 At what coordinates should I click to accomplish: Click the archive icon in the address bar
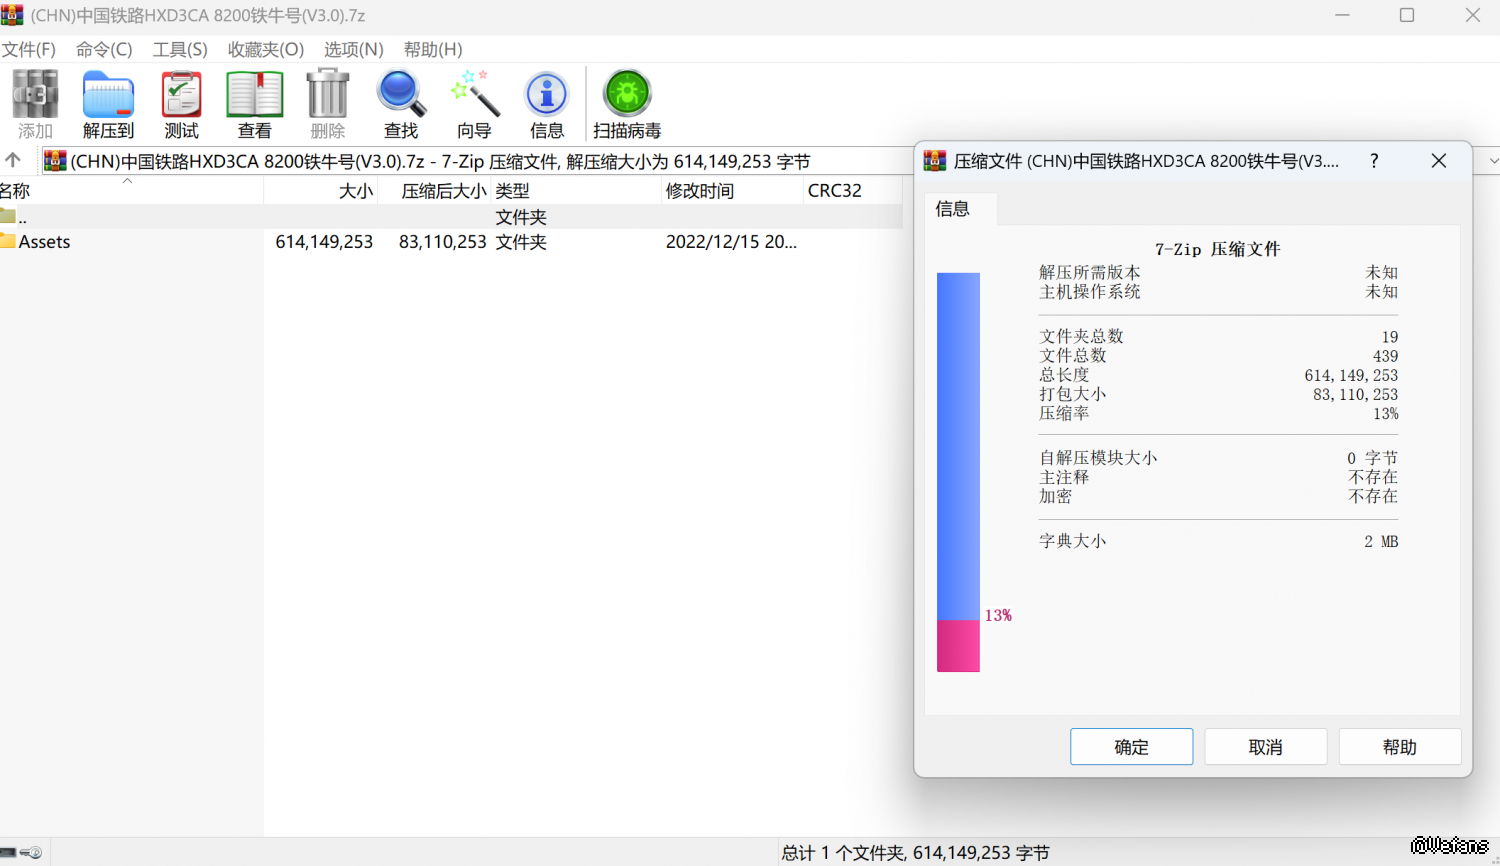(x=55, y=161)
